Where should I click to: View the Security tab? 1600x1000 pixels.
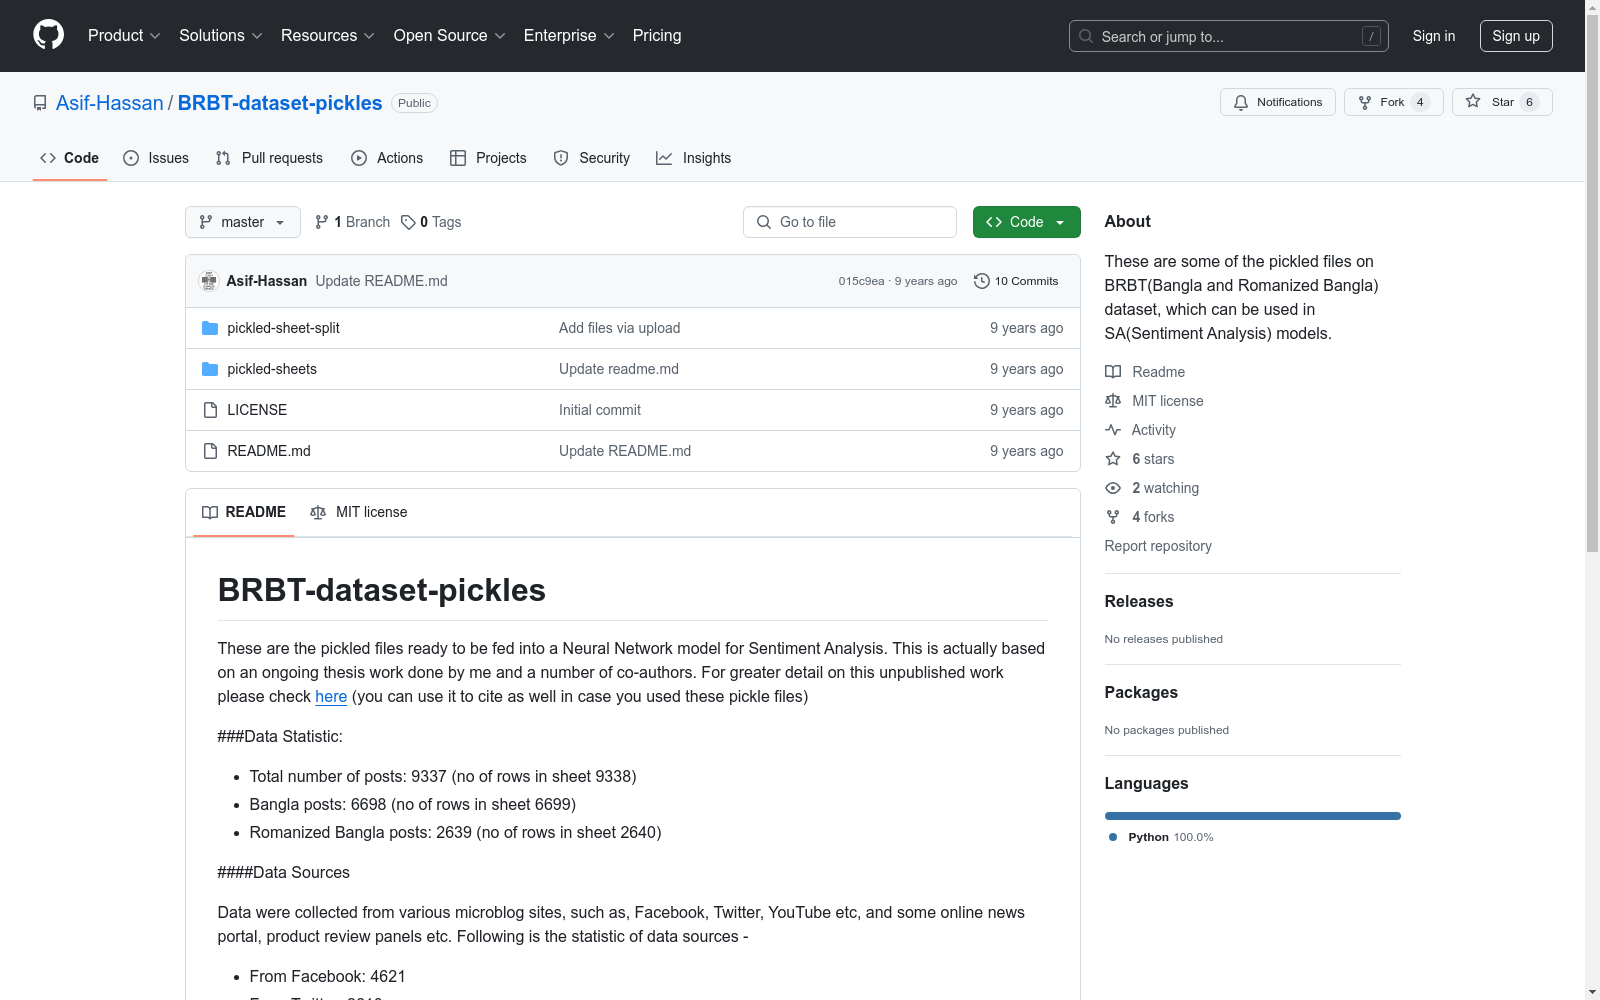[592, 158]
